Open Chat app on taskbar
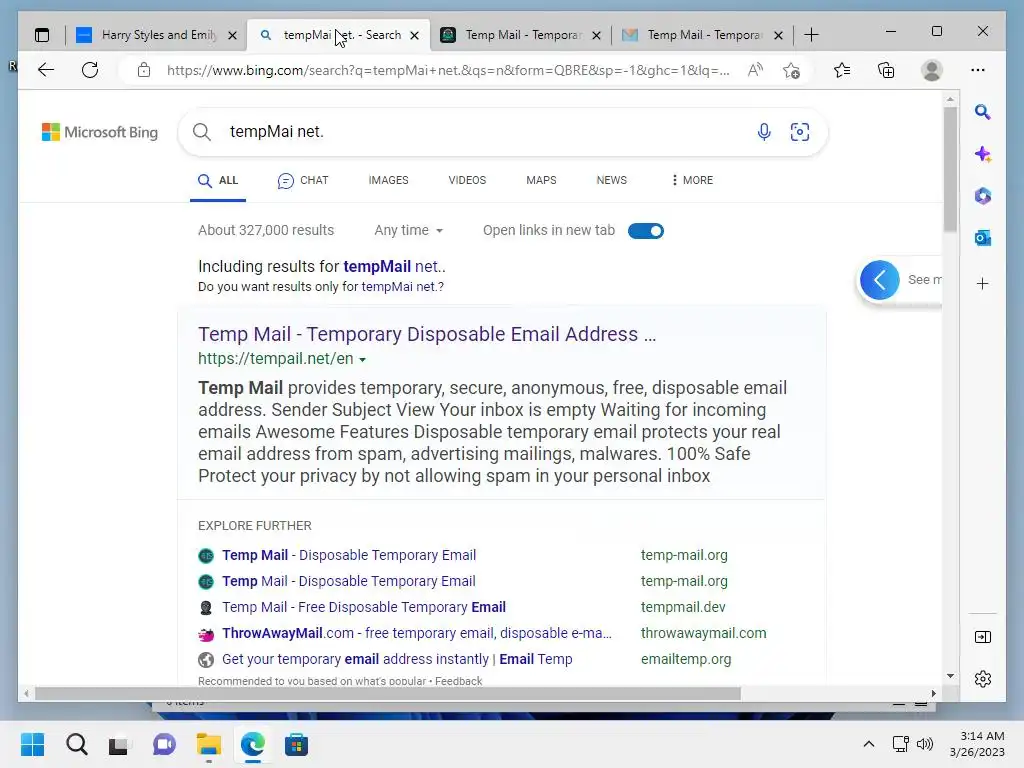 [164, 744]
